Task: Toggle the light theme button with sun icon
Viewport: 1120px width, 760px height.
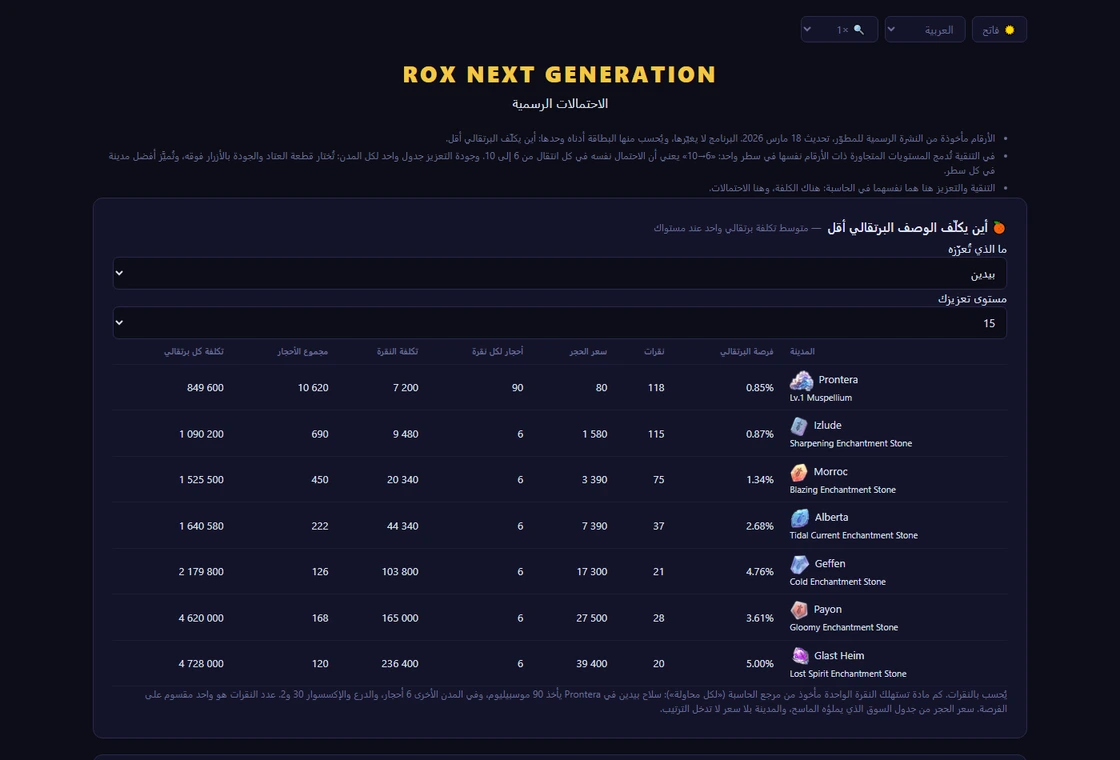Action: (999, 29)
